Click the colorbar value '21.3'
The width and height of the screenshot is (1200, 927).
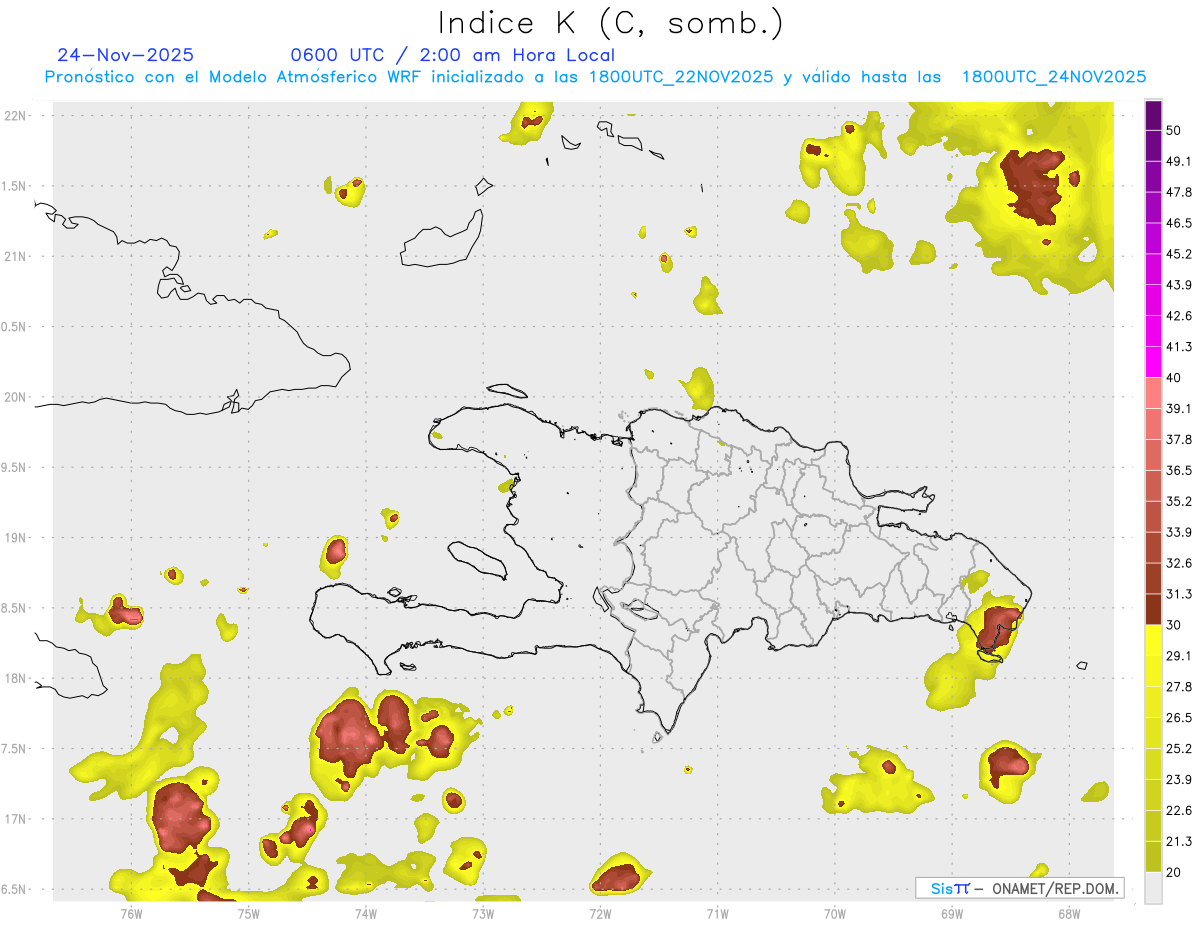[x=1179, y=842]
